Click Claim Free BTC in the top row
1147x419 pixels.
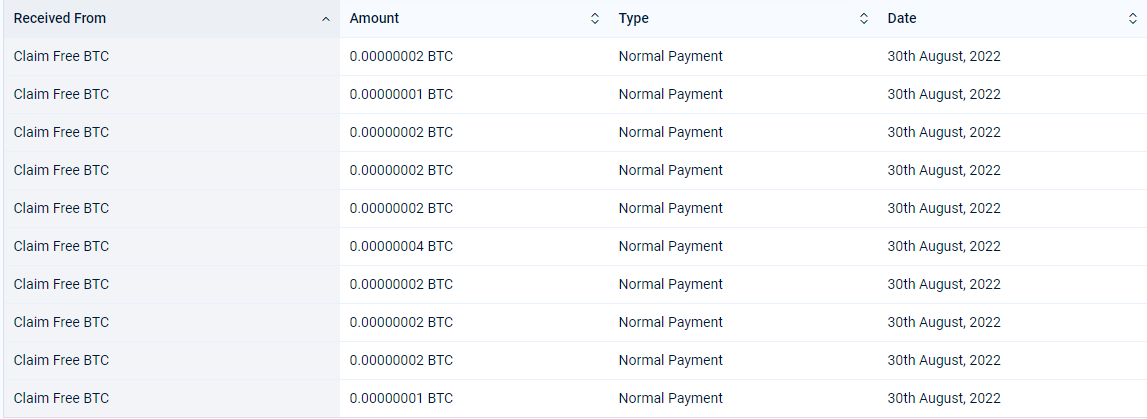tap(61, 56)
